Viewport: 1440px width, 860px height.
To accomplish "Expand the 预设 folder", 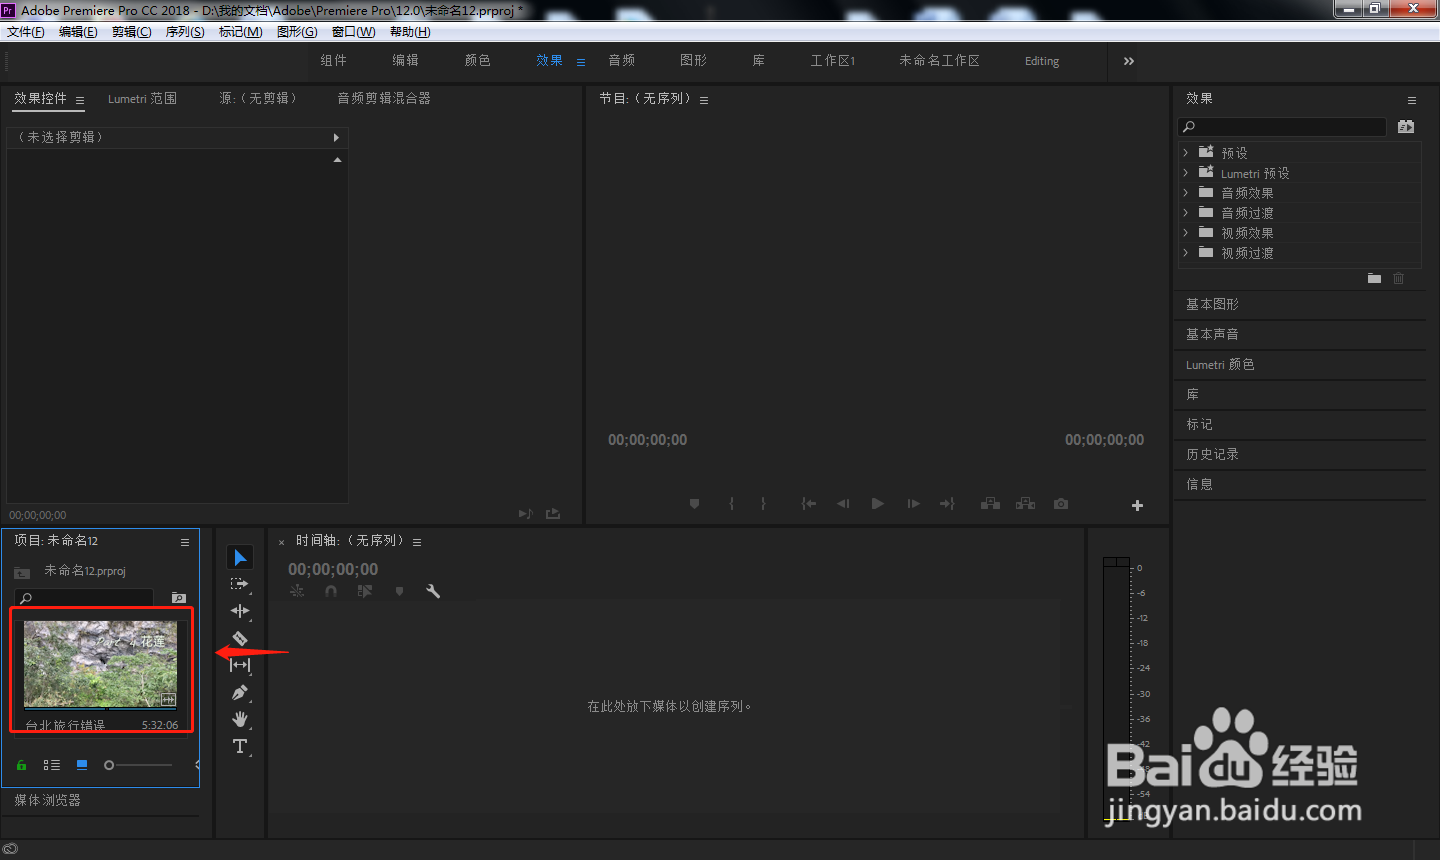I will (x=1186, y=152).
